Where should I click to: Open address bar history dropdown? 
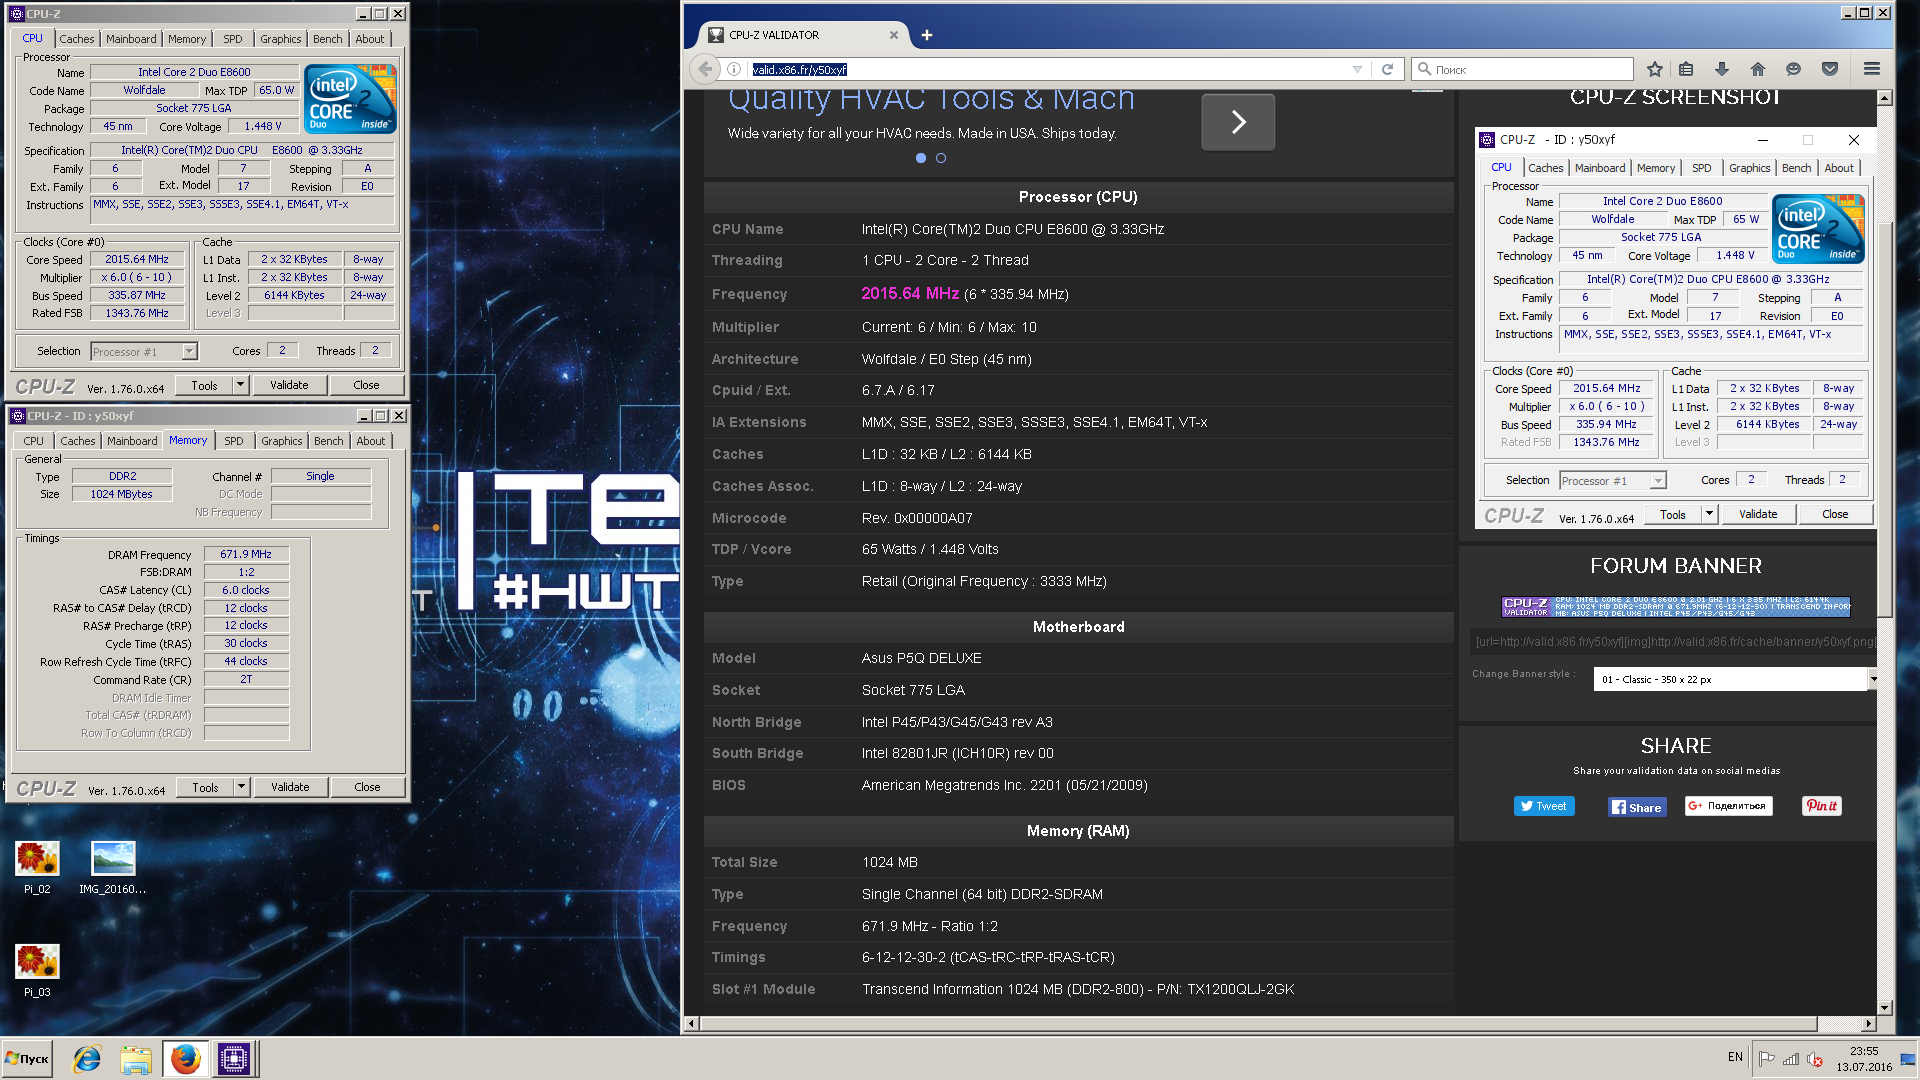click(x=1357, y=69)
